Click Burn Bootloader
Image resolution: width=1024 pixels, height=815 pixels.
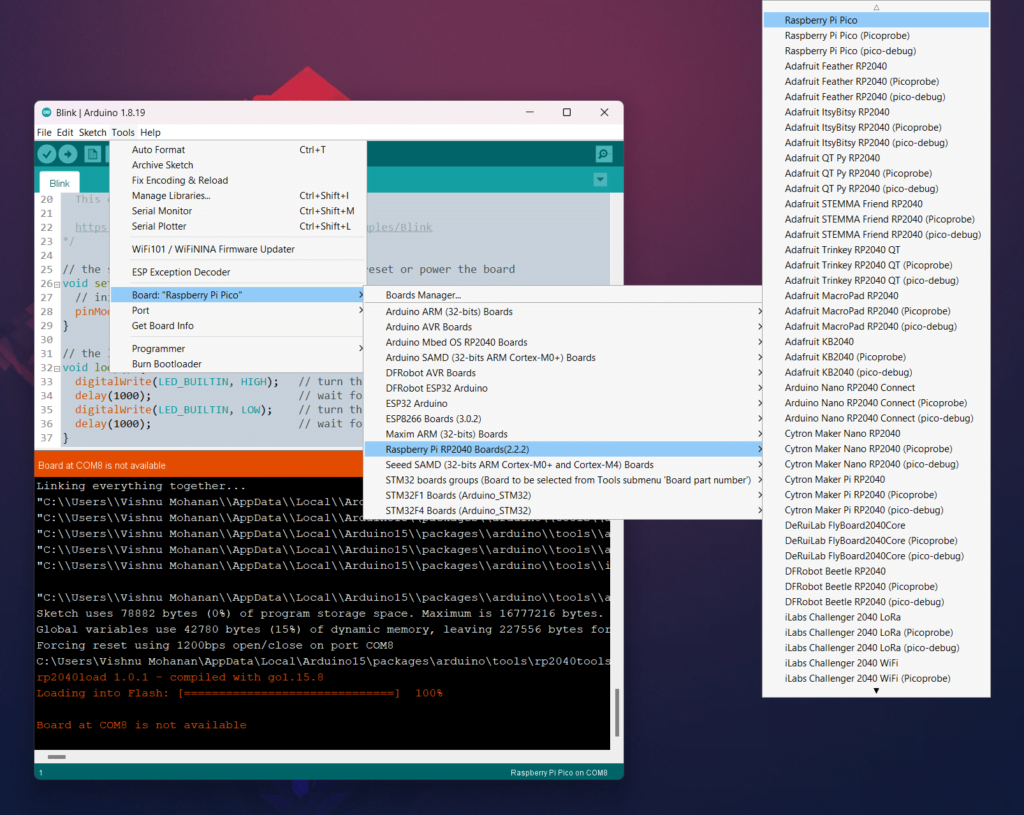(238, 364)
